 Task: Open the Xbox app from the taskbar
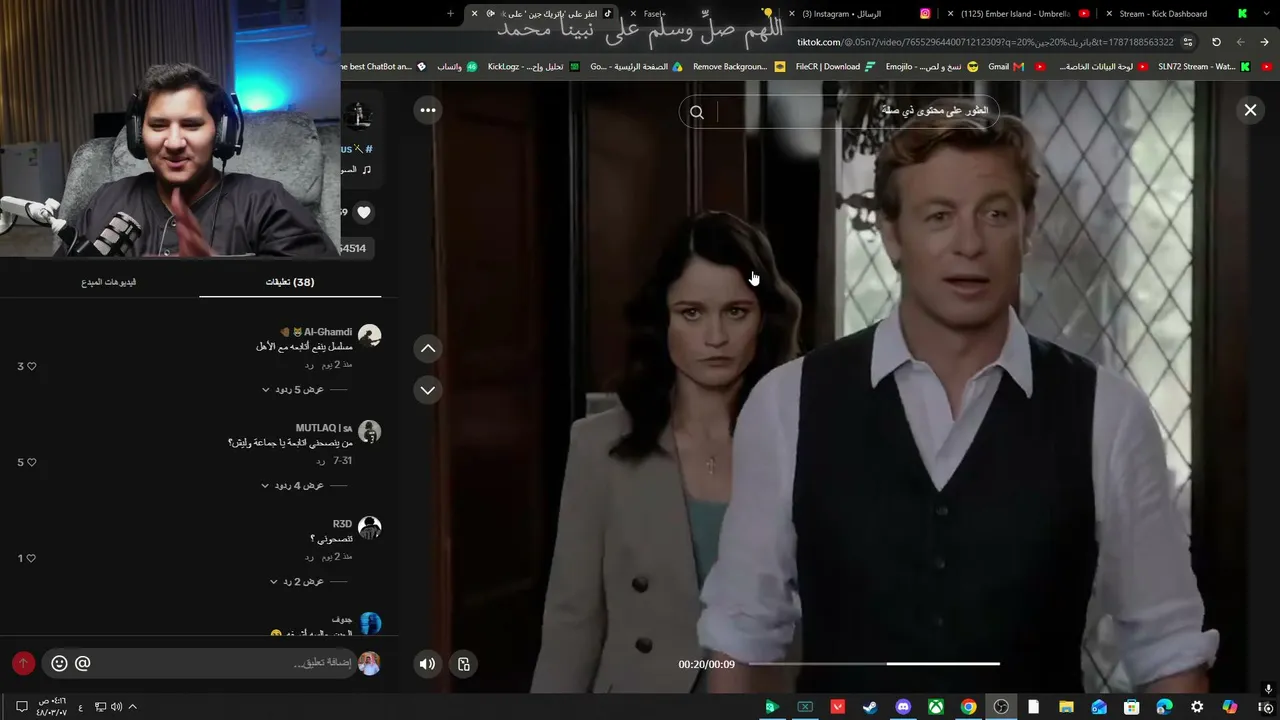coord(935,707)
